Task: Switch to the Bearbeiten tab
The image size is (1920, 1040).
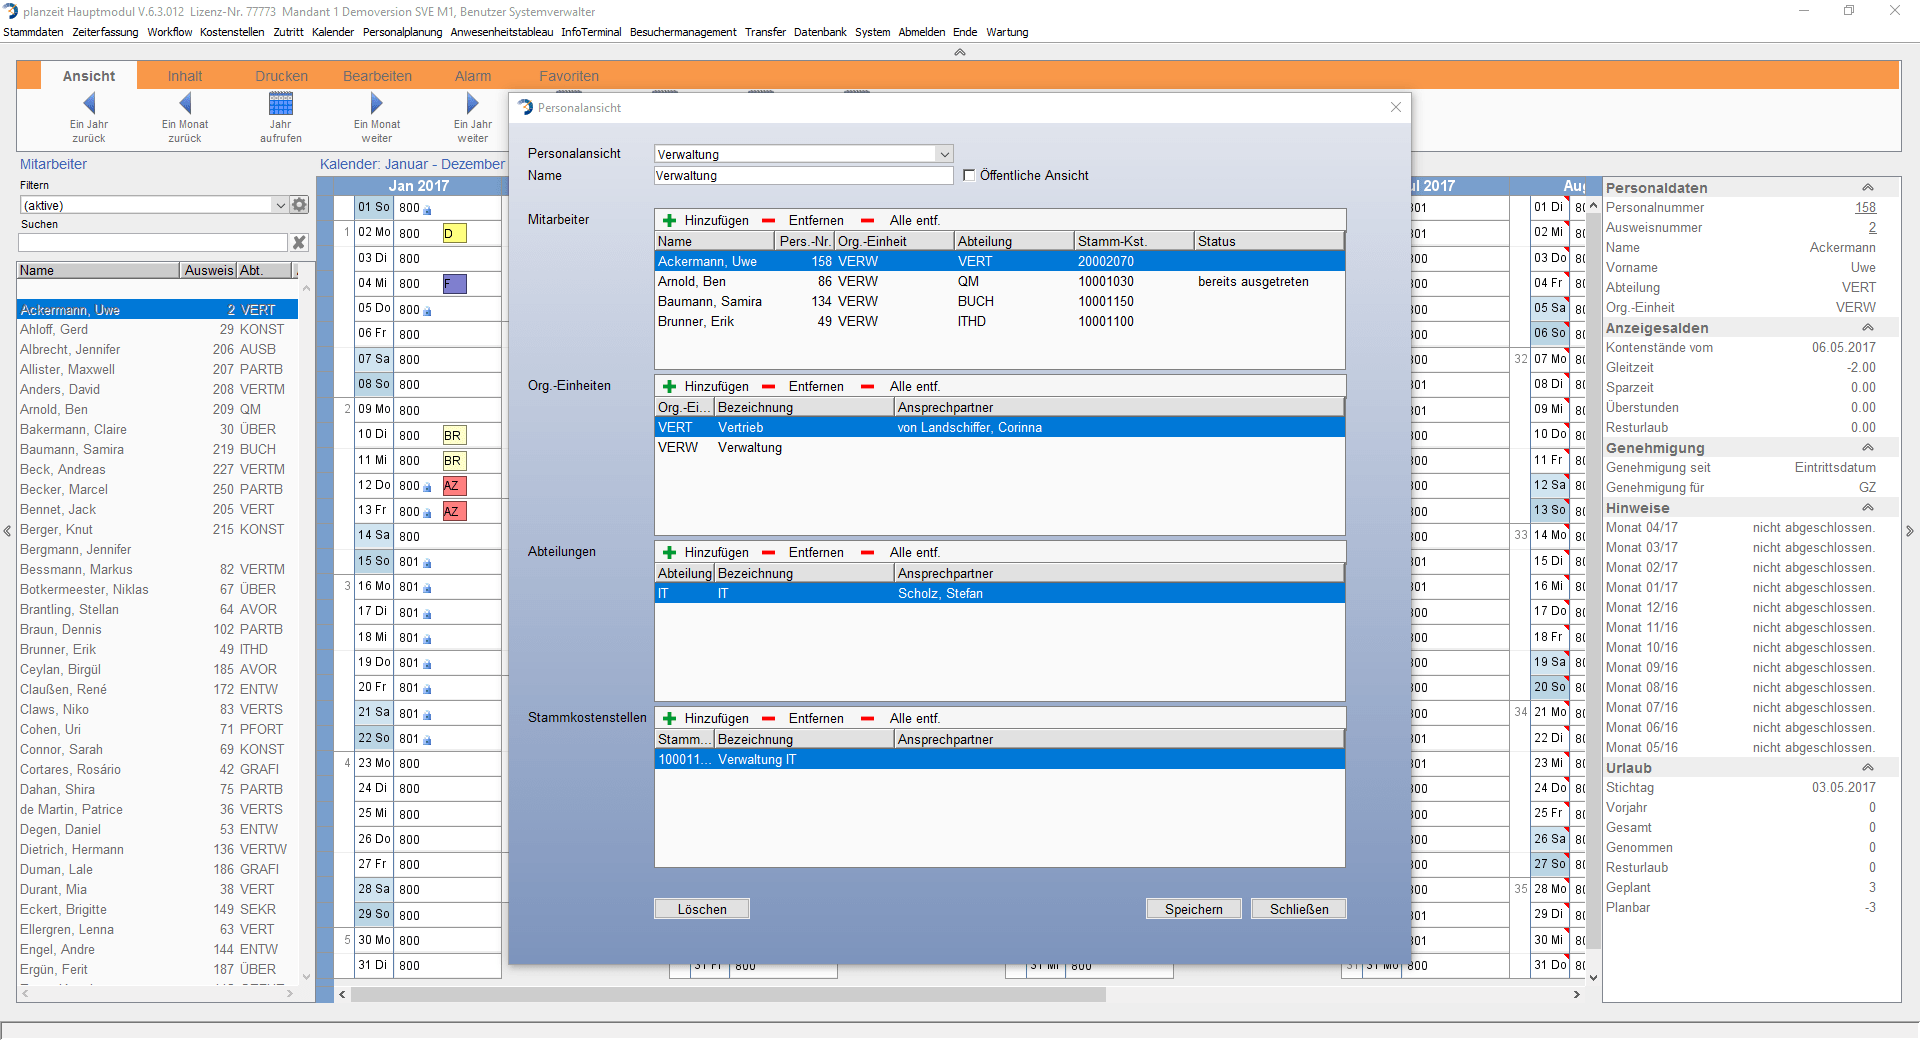Action: pos(377,76)
